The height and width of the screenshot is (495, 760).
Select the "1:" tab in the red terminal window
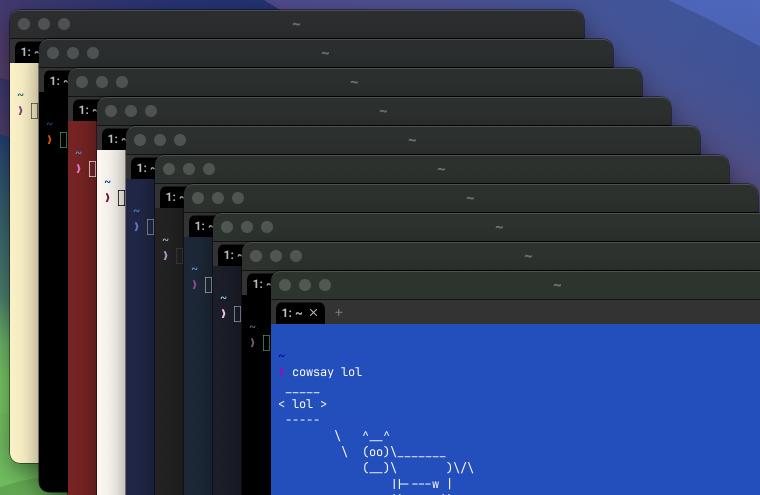pyautogui.click(x=85, y=110)
